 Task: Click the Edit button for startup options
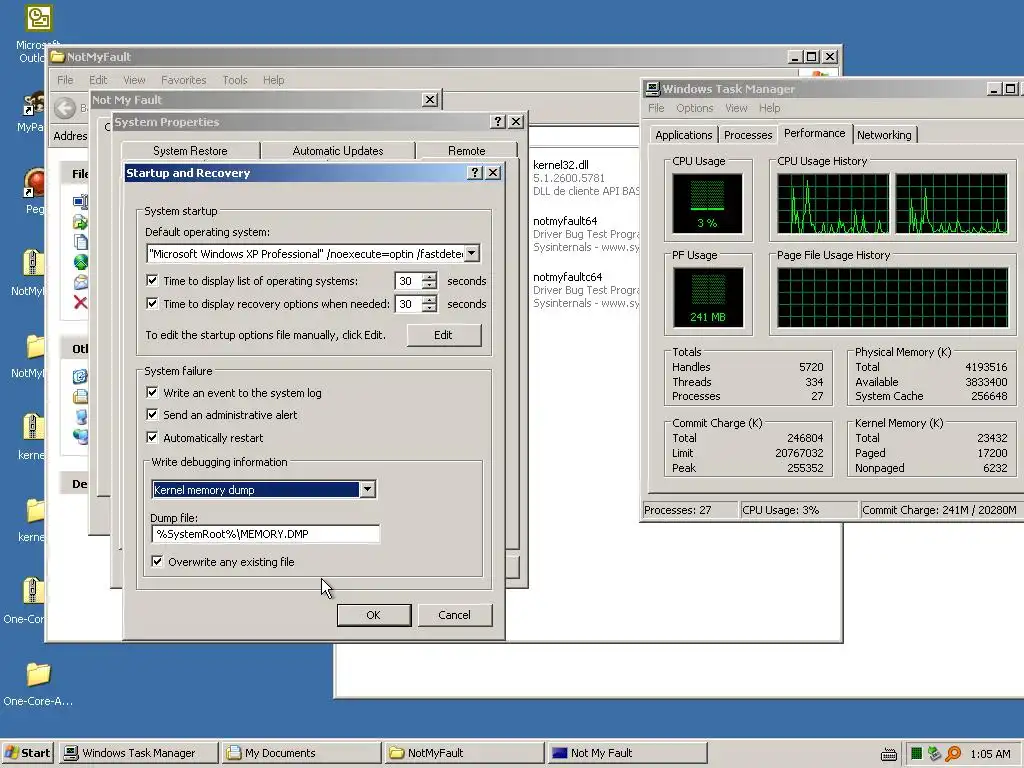coord(443,335)
